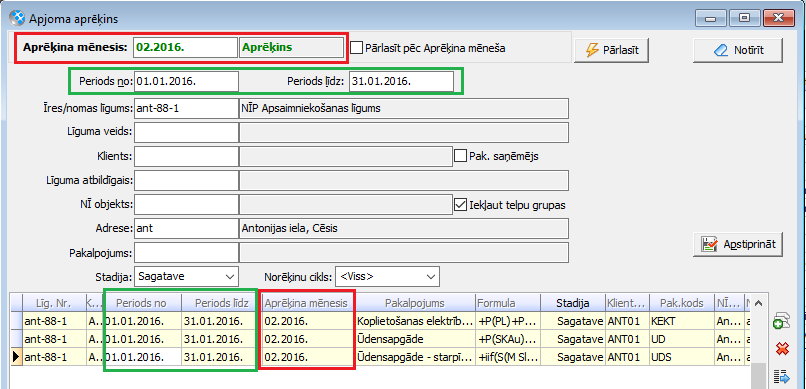Click ANT01 in the UD table row
Viewport: 806px width, 389px height.
(627, 339)
